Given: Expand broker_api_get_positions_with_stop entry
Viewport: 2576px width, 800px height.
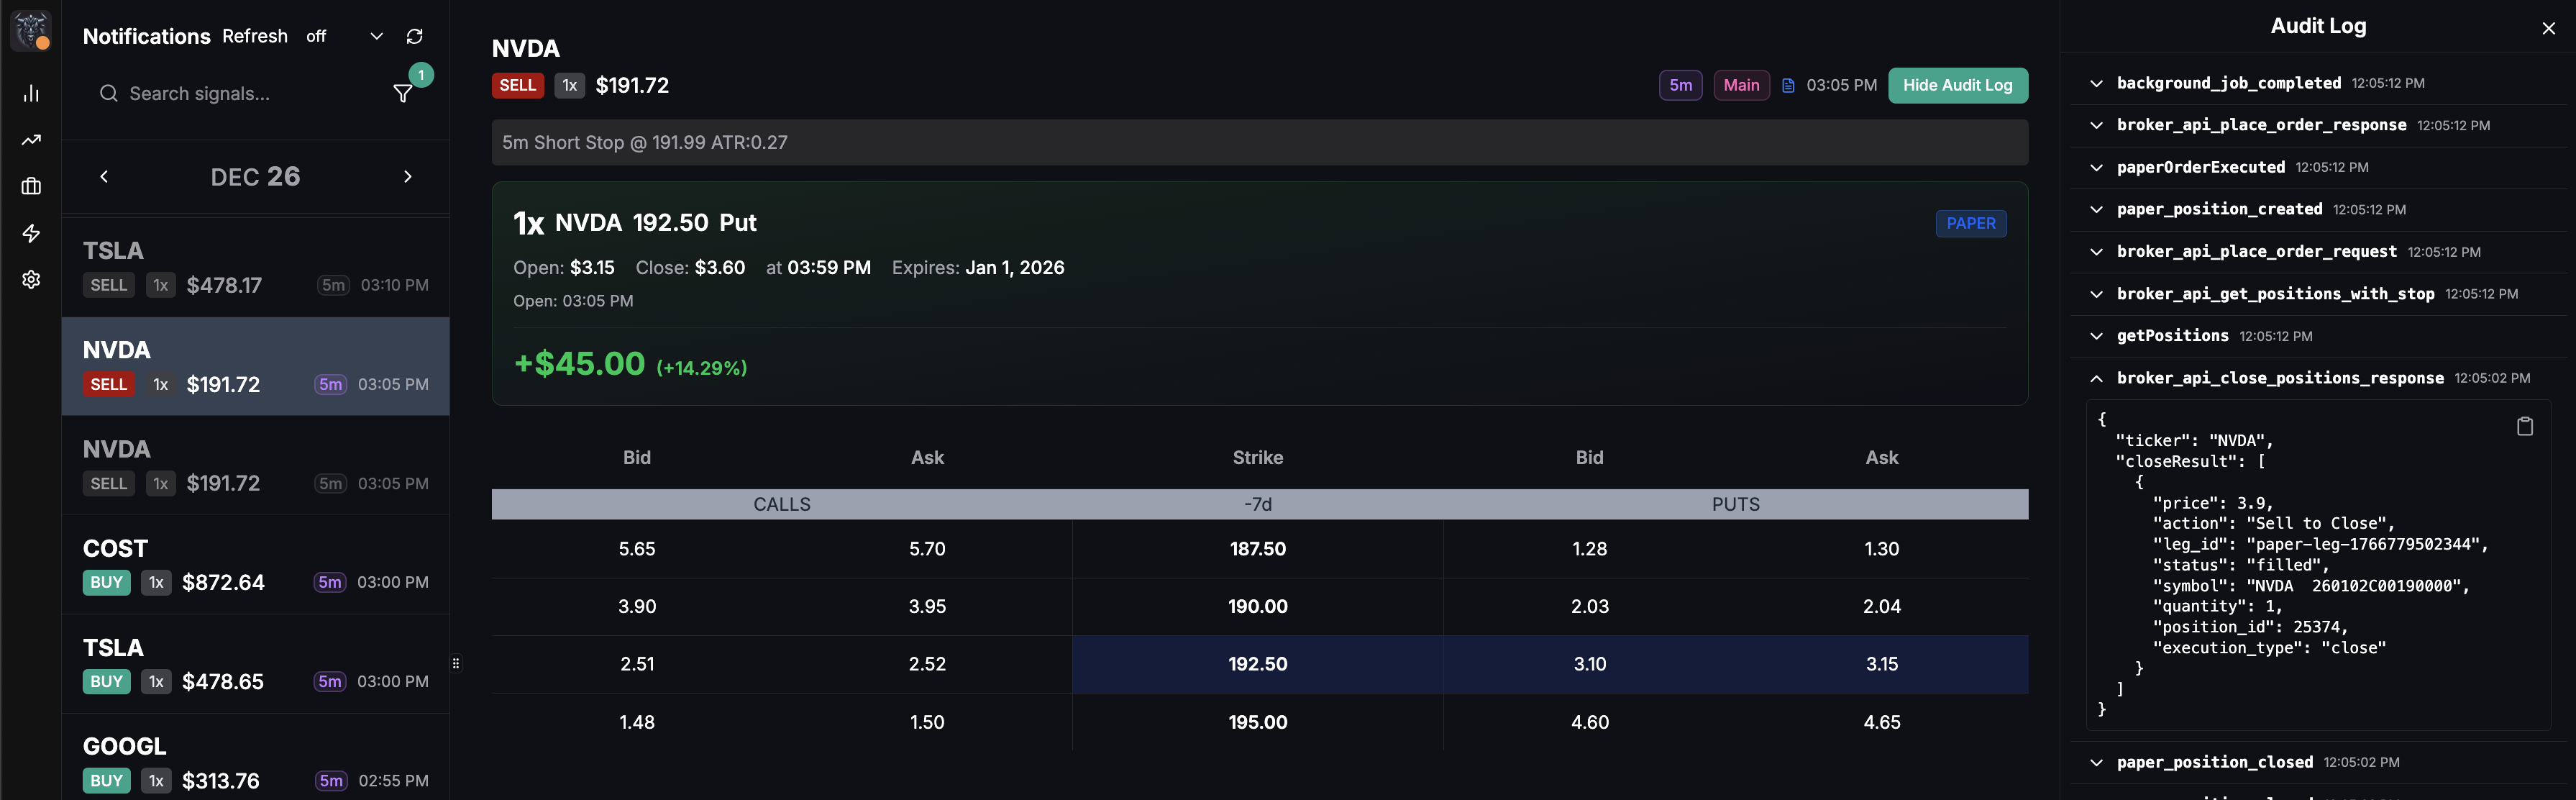Looking at the screenshot, I should [x=2318, y=294].
